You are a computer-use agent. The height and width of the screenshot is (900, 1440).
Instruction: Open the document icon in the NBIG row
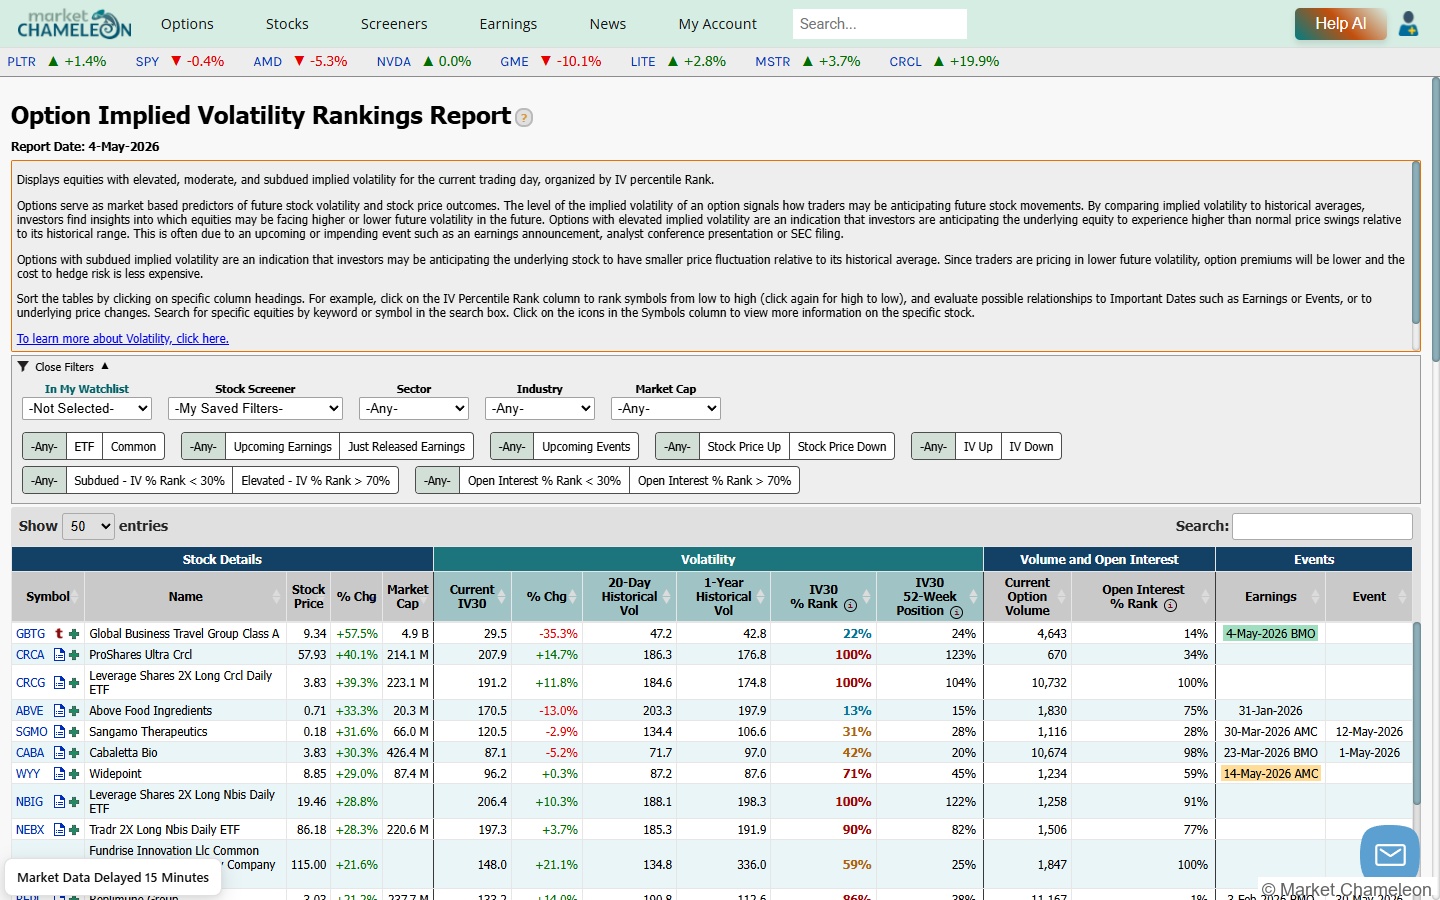pyautogui.click(x=59, y=802)
